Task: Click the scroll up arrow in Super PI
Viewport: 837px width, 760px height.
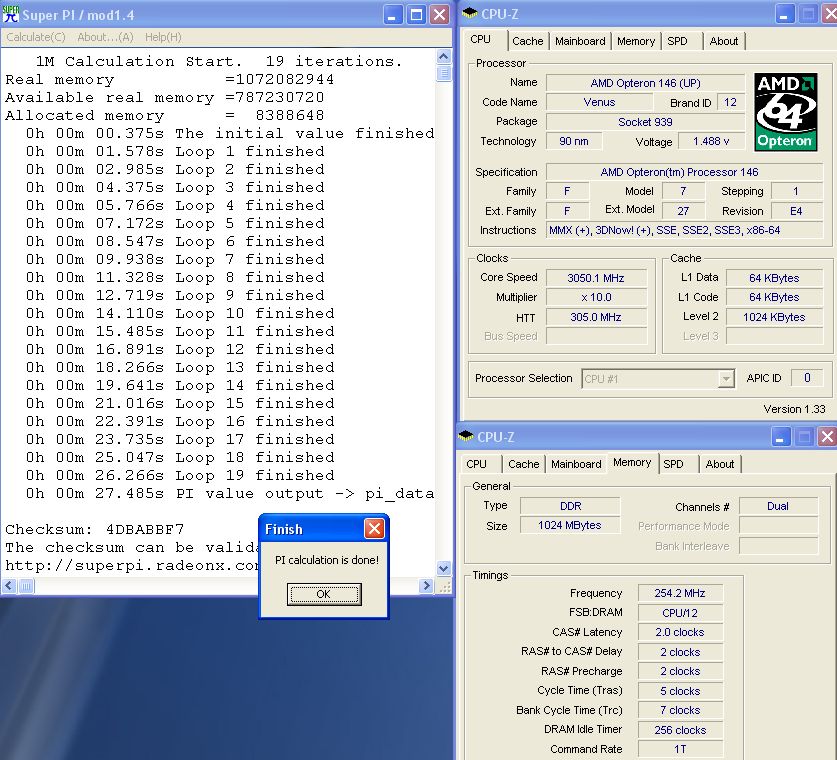Action: coord(444,56)
